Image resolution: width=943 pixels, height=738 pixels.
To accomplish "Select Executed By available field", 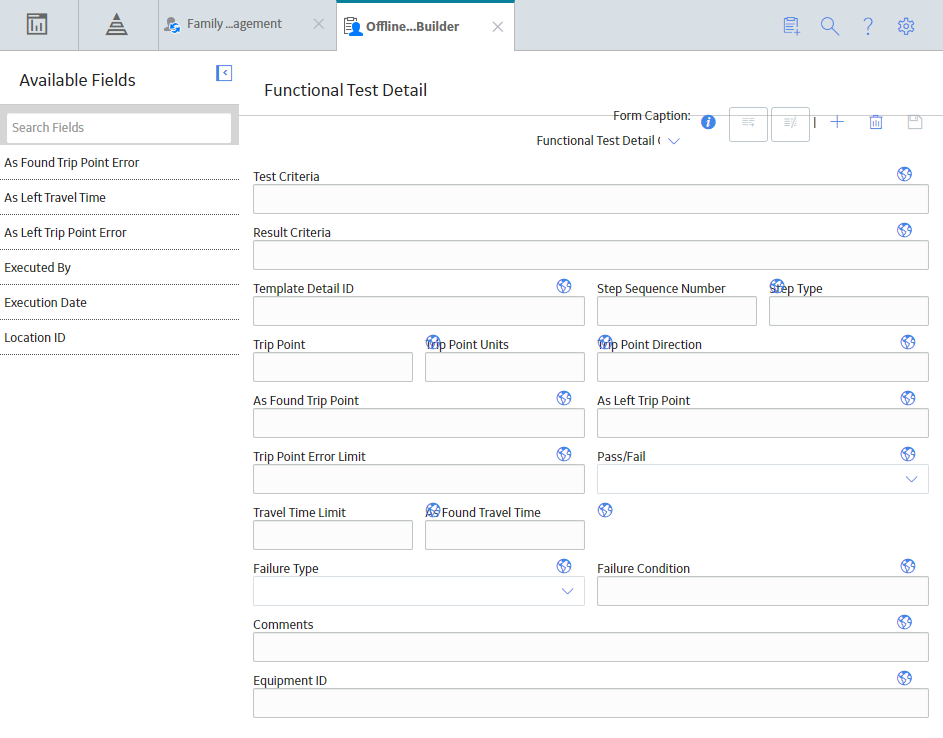I will [x=120, y=267].
